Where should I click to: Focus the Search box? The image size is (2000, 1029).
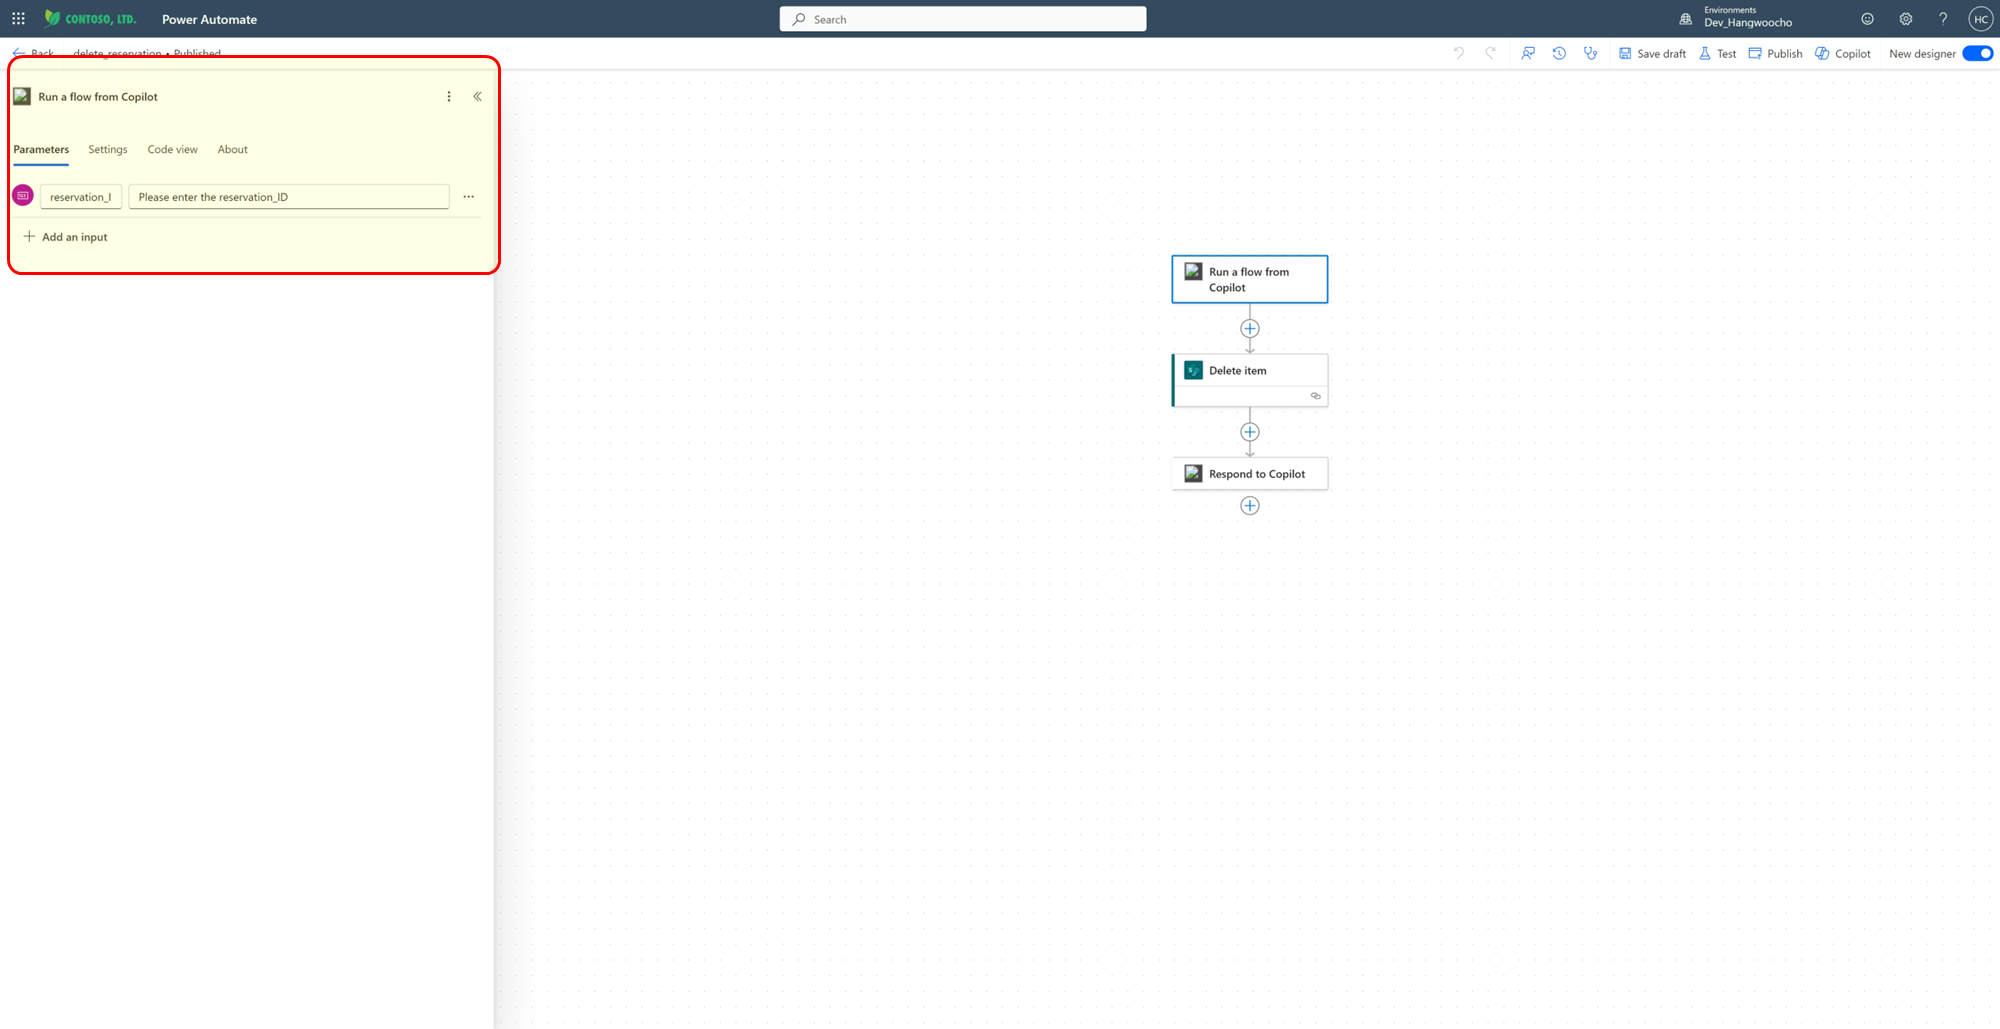tap(963, 19)
